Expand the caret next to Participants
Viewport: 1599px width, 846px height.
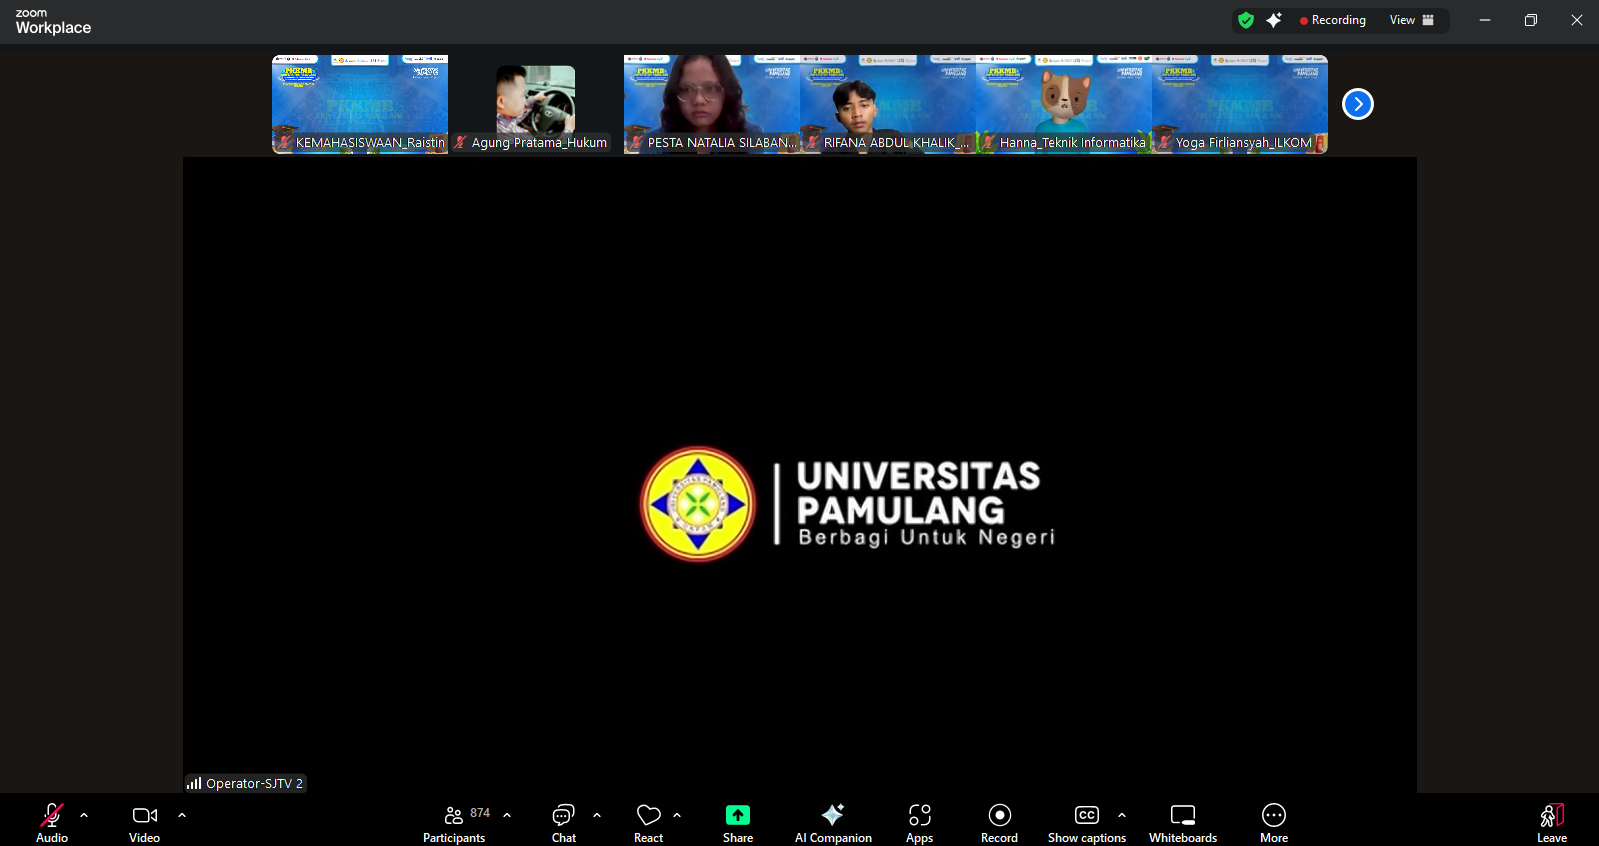tap(507, 815)
